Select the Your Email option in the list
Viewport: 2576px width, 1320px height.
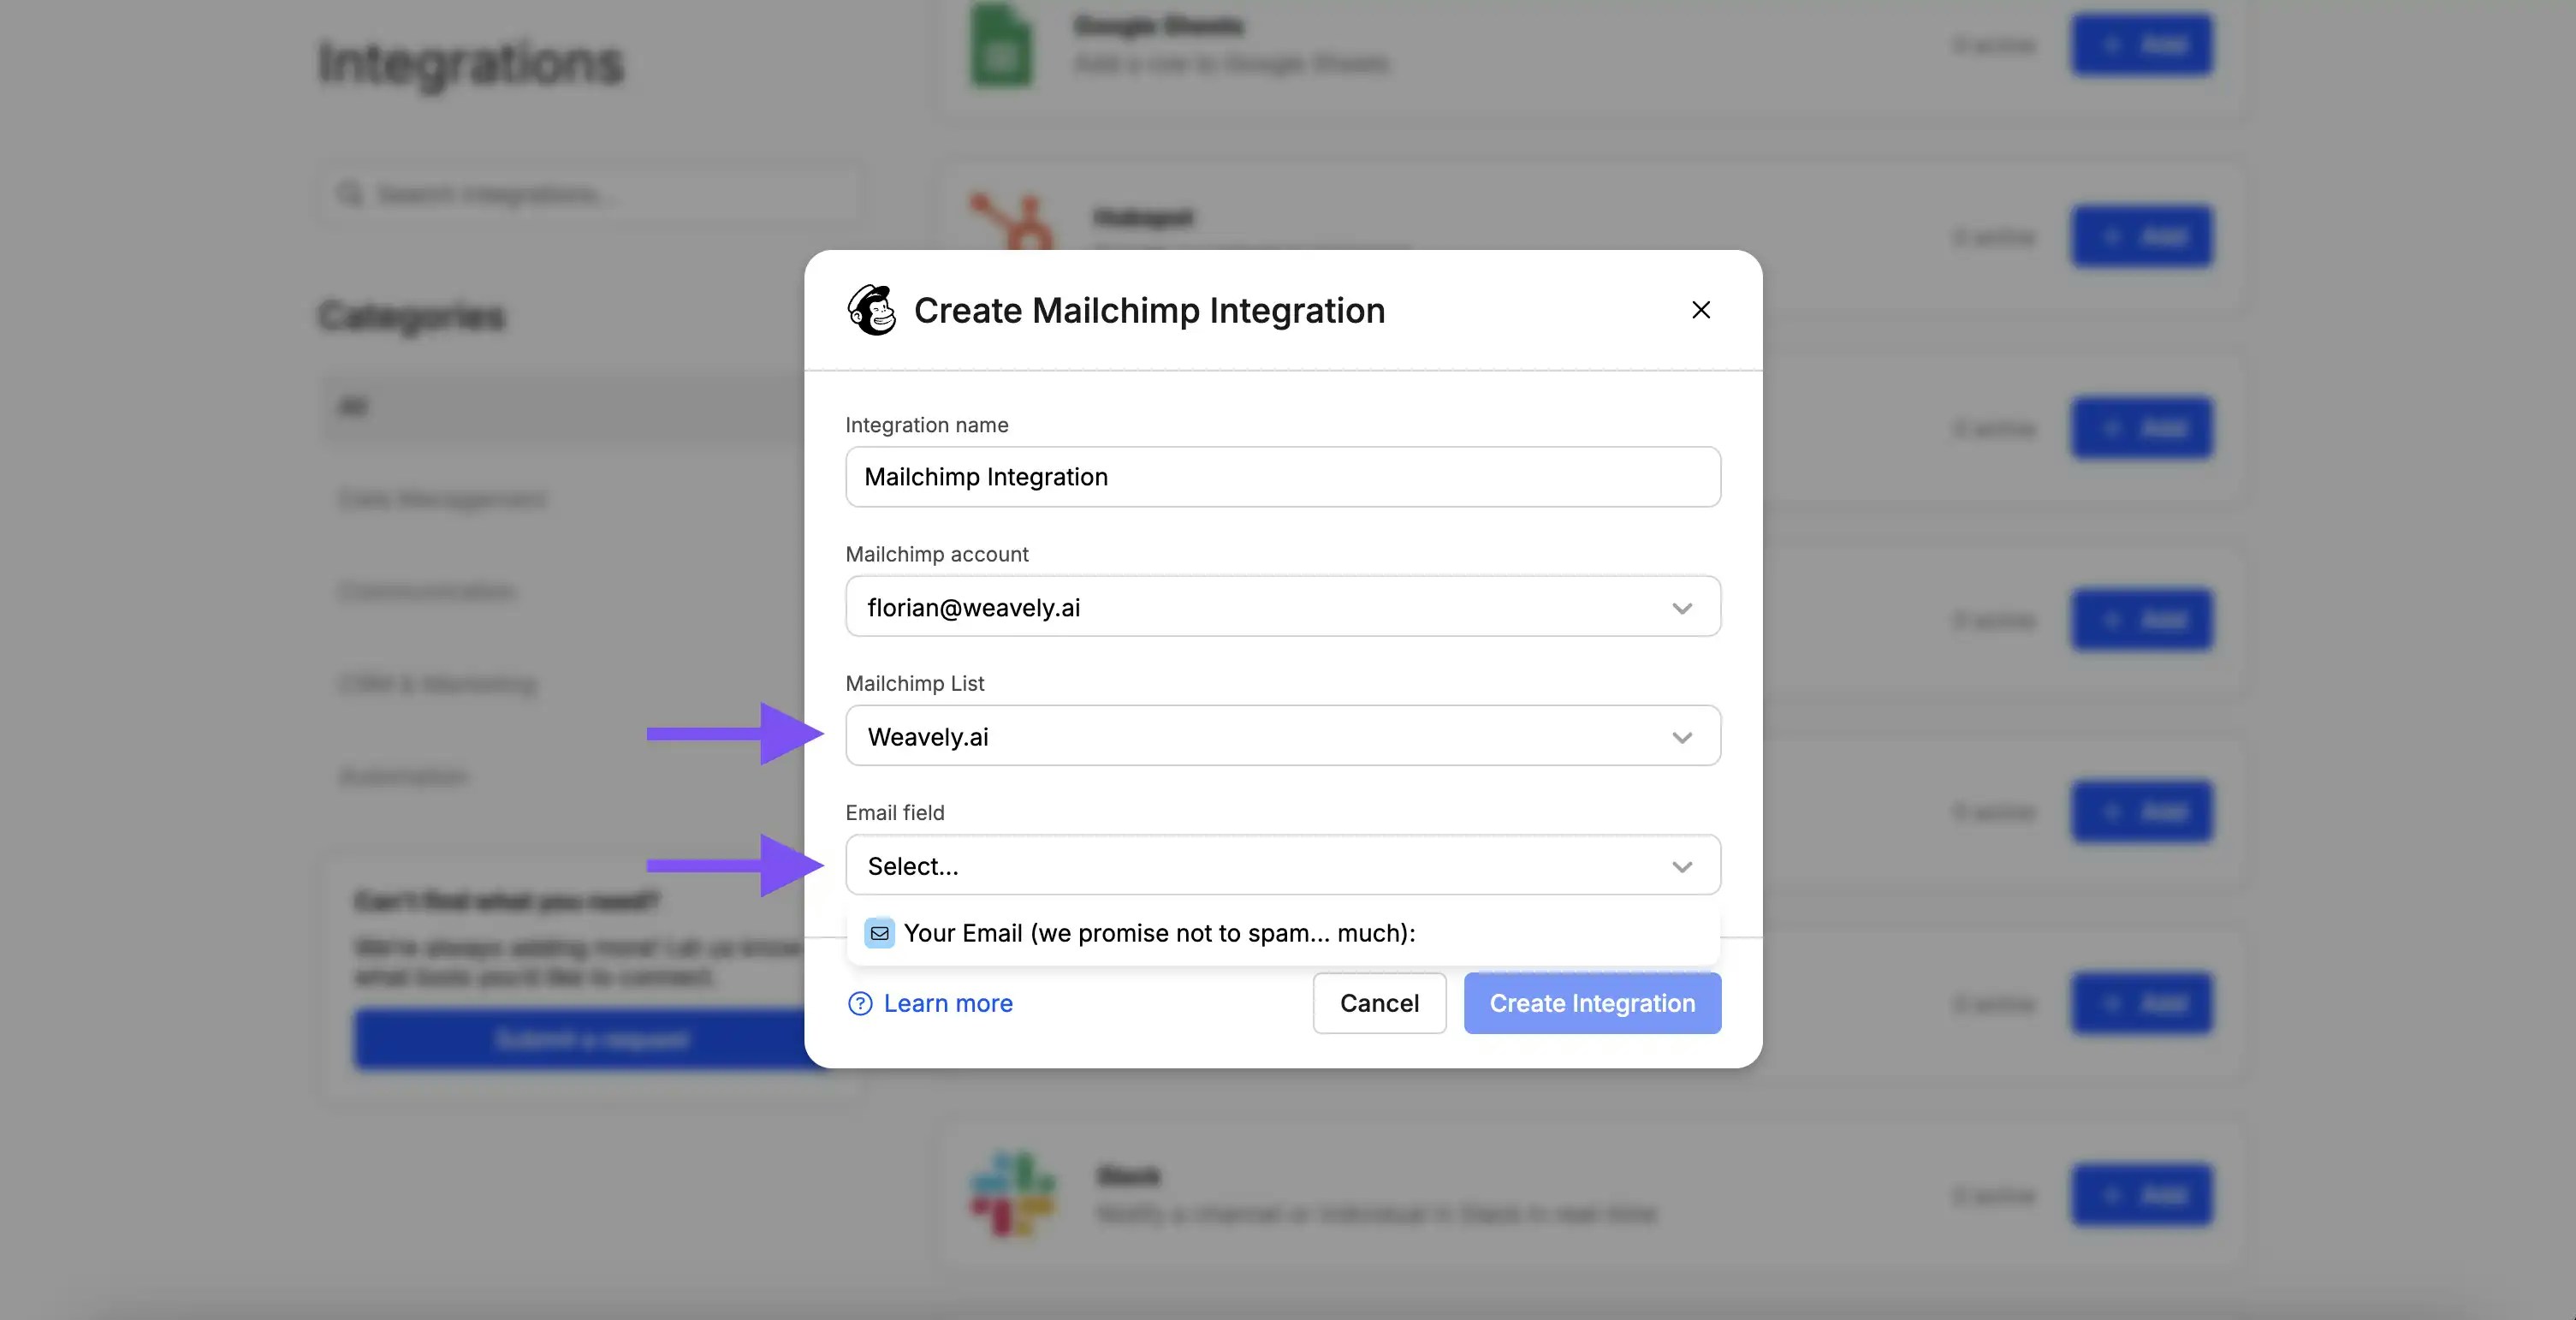tap(1160, 933)
